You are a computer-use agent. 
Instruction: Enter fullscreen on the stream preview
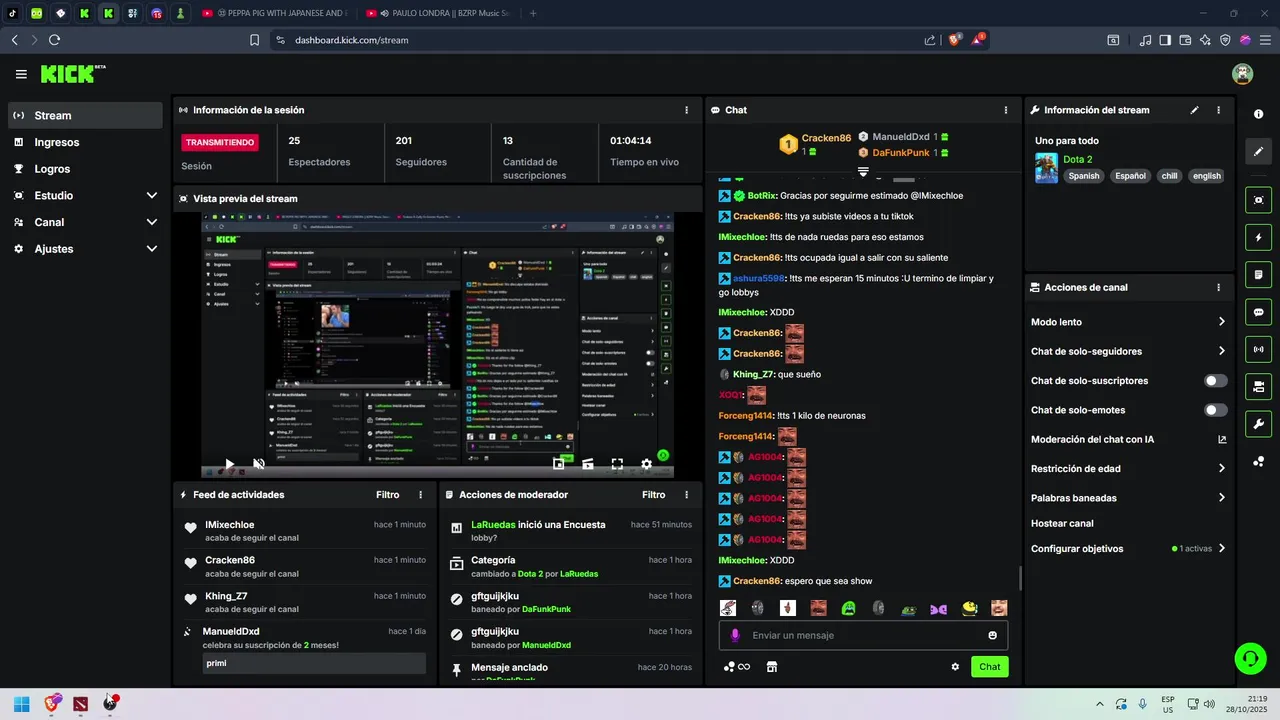coord(617,464)
